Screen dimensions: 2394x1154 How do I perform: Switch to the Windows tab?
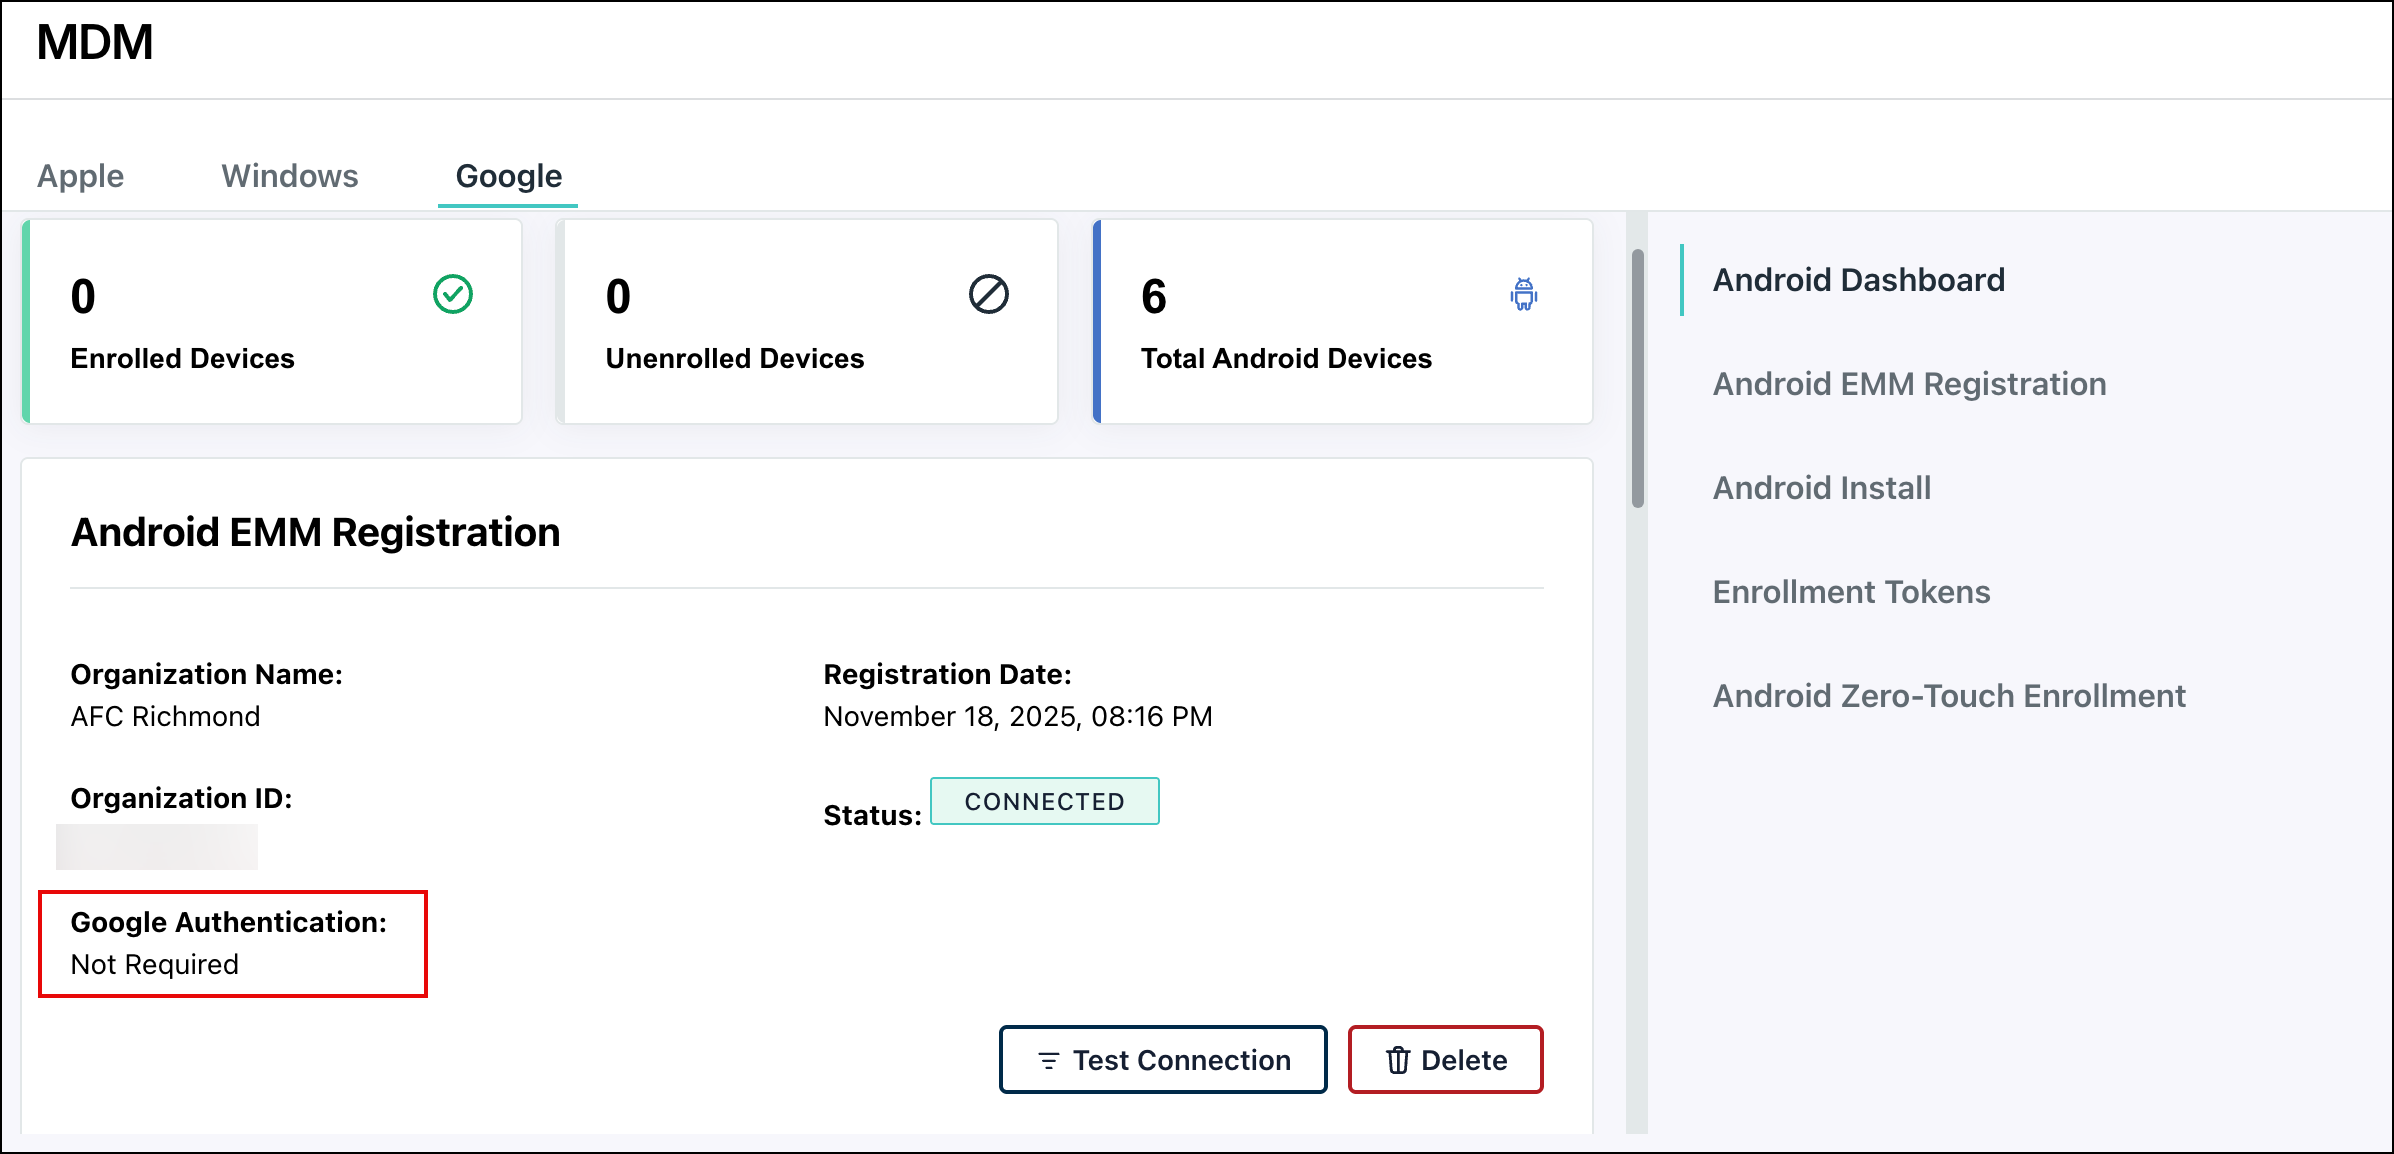pyautogui.click(x=289, y=176)
